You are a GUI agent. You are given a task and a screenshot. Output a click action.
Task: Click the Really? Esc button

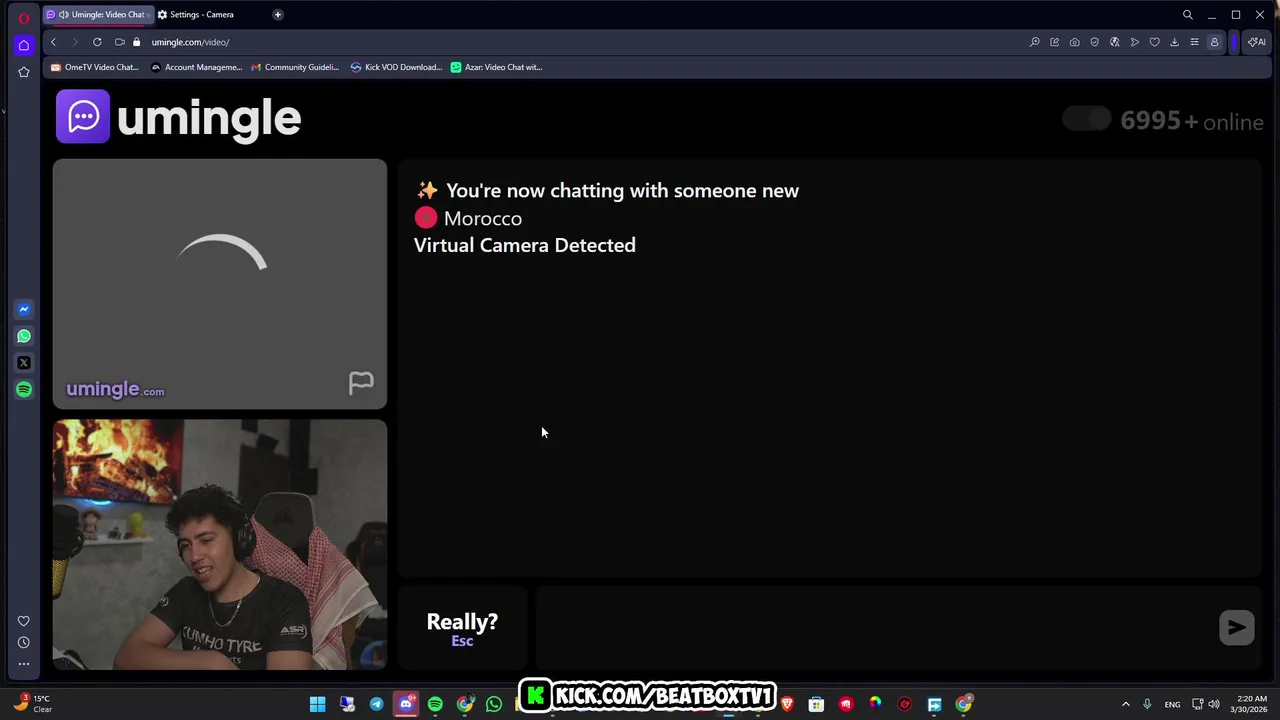(462, 629)
